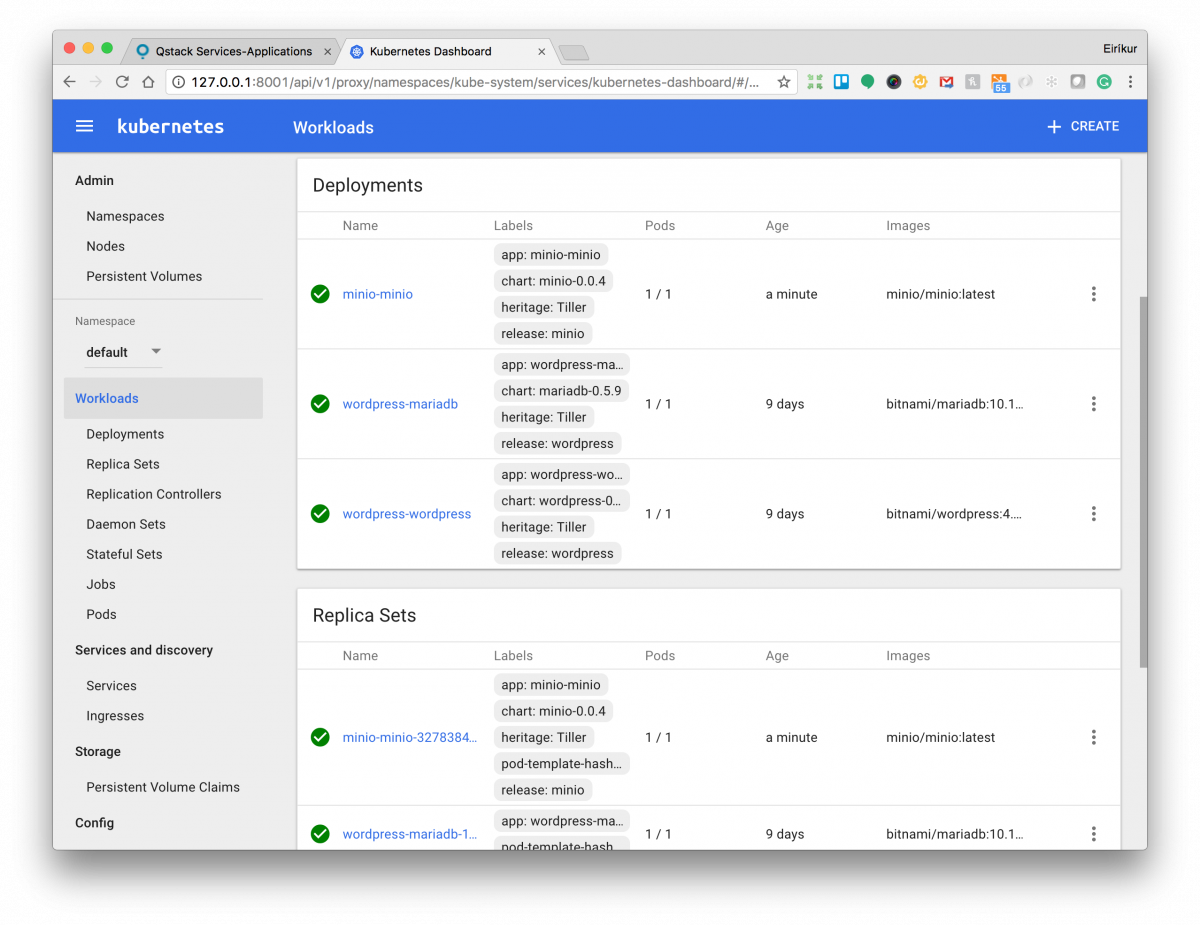Open Jobs in sidebar
The image size is (1200, 925).
101,584
